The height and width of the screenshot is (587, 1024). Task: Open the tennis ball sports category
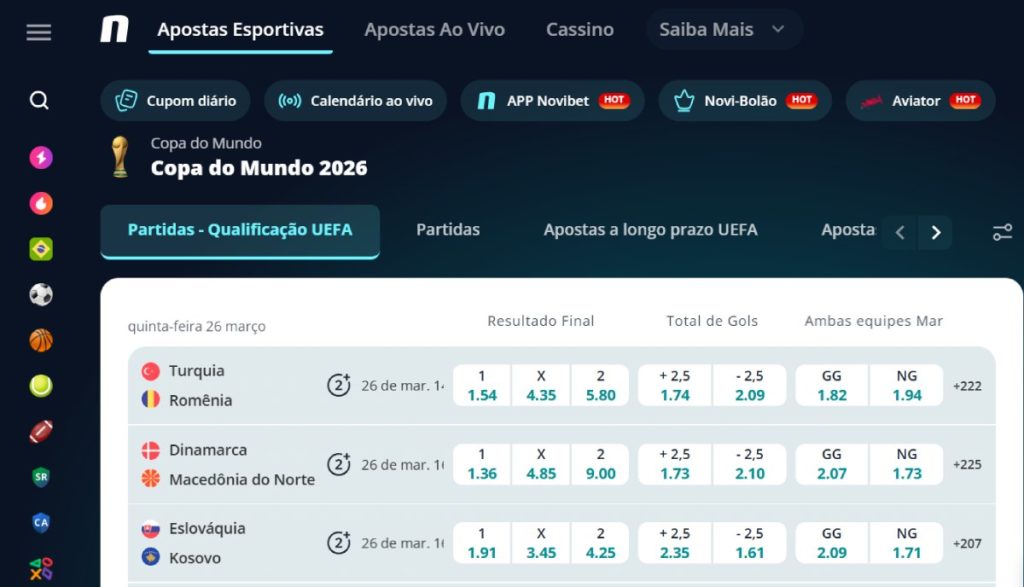(38, 388)
